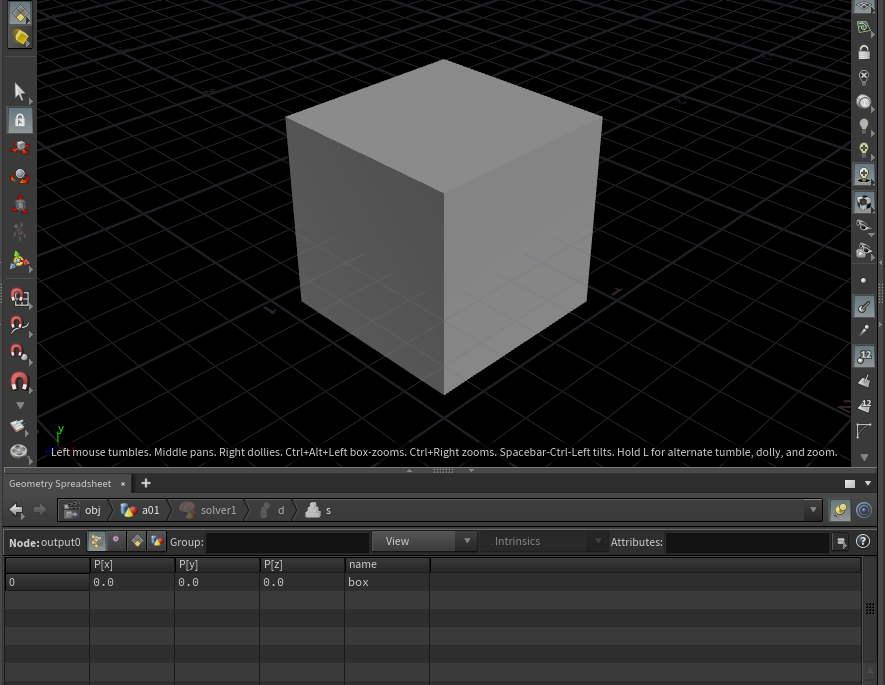Go back in network path
Screen dimensions: 885x685
tap(16, 510)
